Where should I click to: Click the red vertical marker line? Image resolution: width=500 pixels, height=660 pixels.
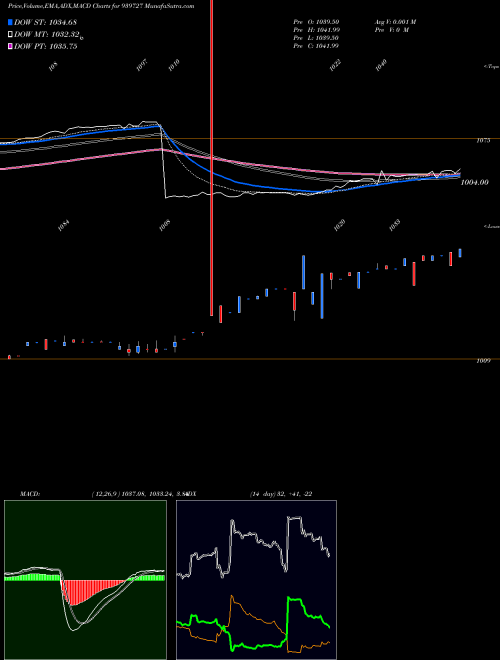(x=212, y=158)
